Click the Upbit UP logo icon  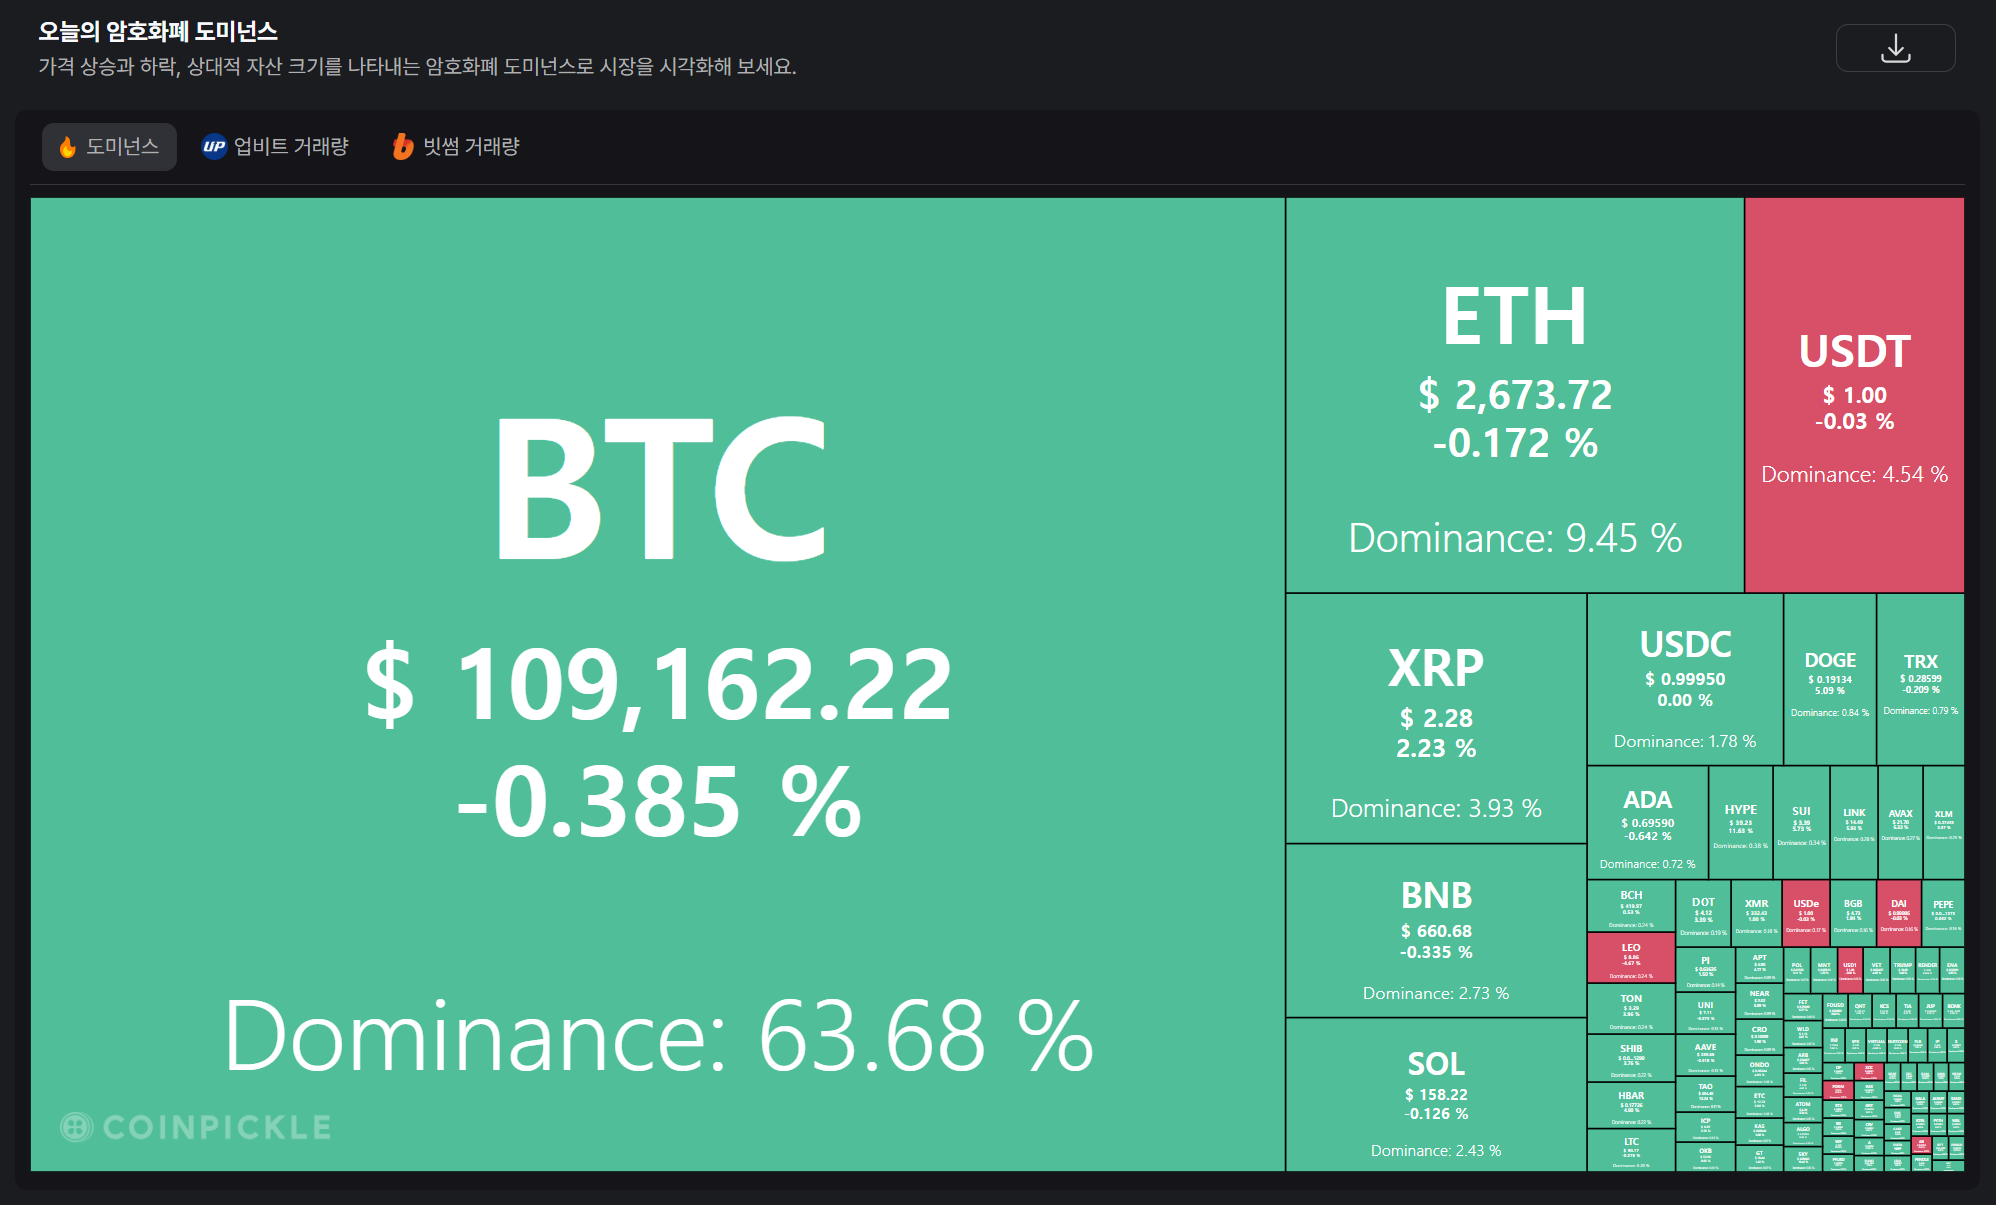(214, 146)
